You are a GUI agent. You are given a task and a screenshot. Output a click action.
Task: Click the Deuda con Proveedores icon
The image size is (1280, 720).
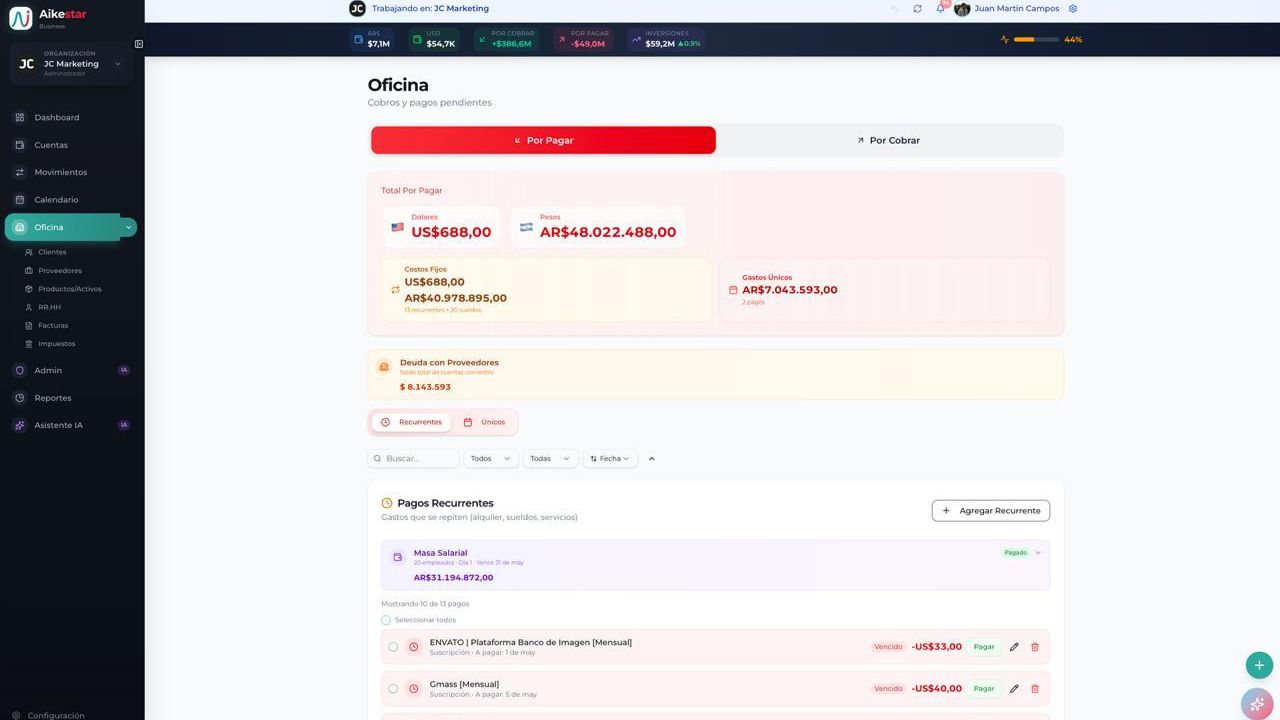384,367
